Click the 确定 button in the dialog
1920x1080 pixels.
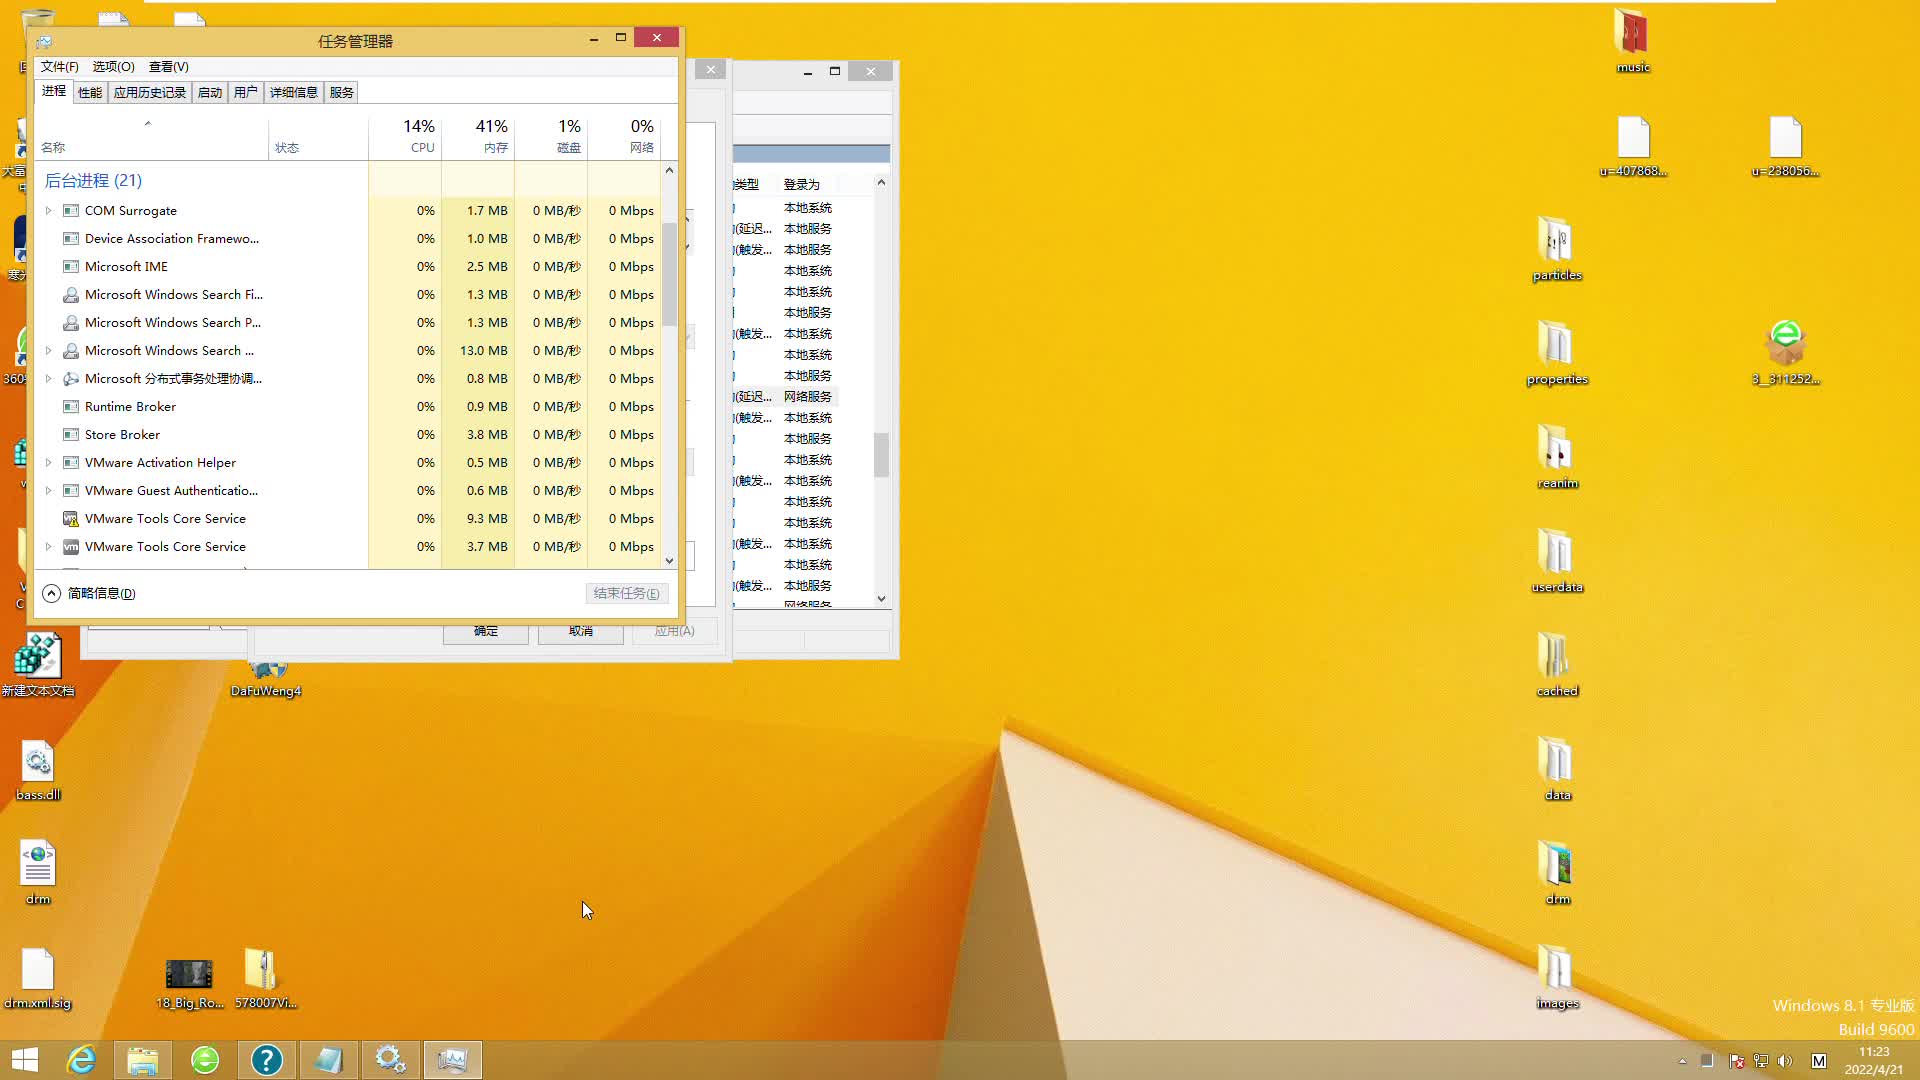tap(485, 632)
